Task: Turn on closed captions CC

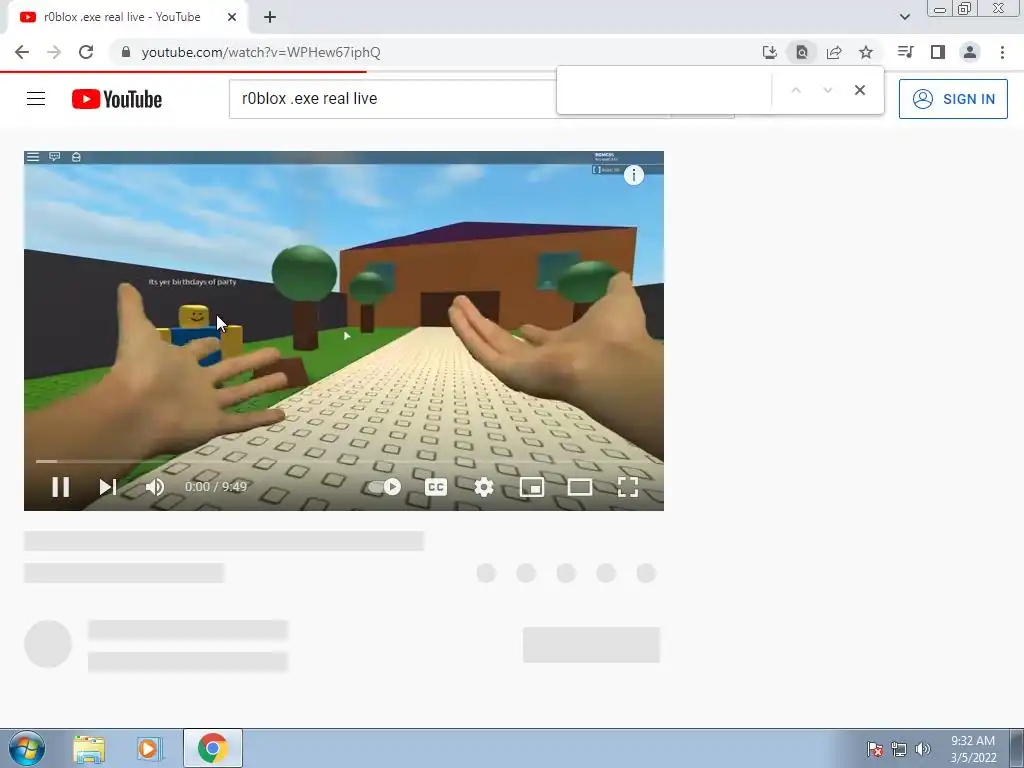Action: 436,487
